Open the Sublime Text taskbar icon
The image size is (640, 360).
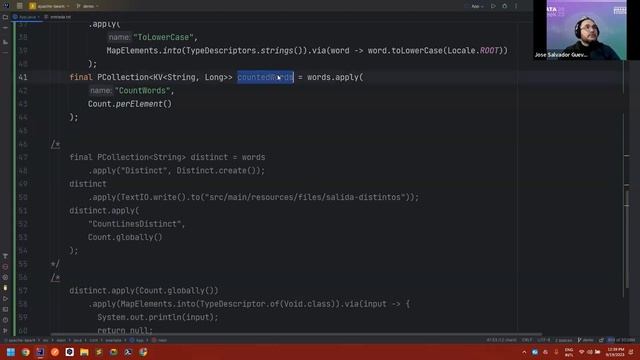click(x=99, y=352)
